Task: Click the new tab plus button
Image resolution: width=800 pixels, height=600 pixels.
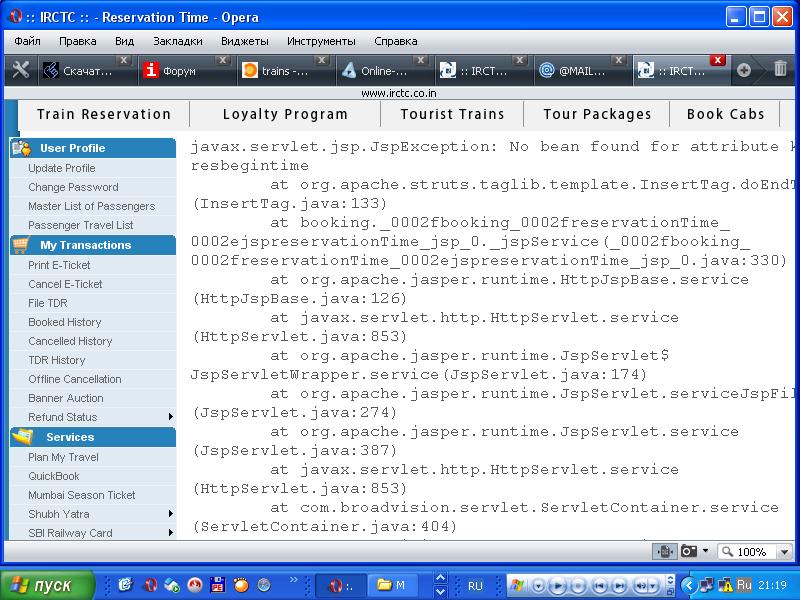Action: (744, 70)
